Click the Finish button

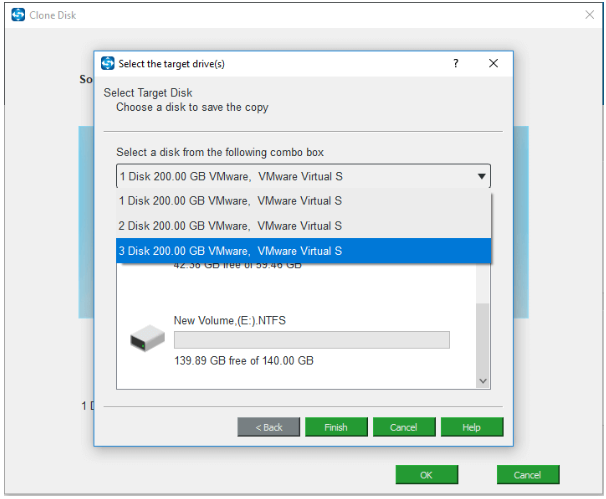click(336, 427)
